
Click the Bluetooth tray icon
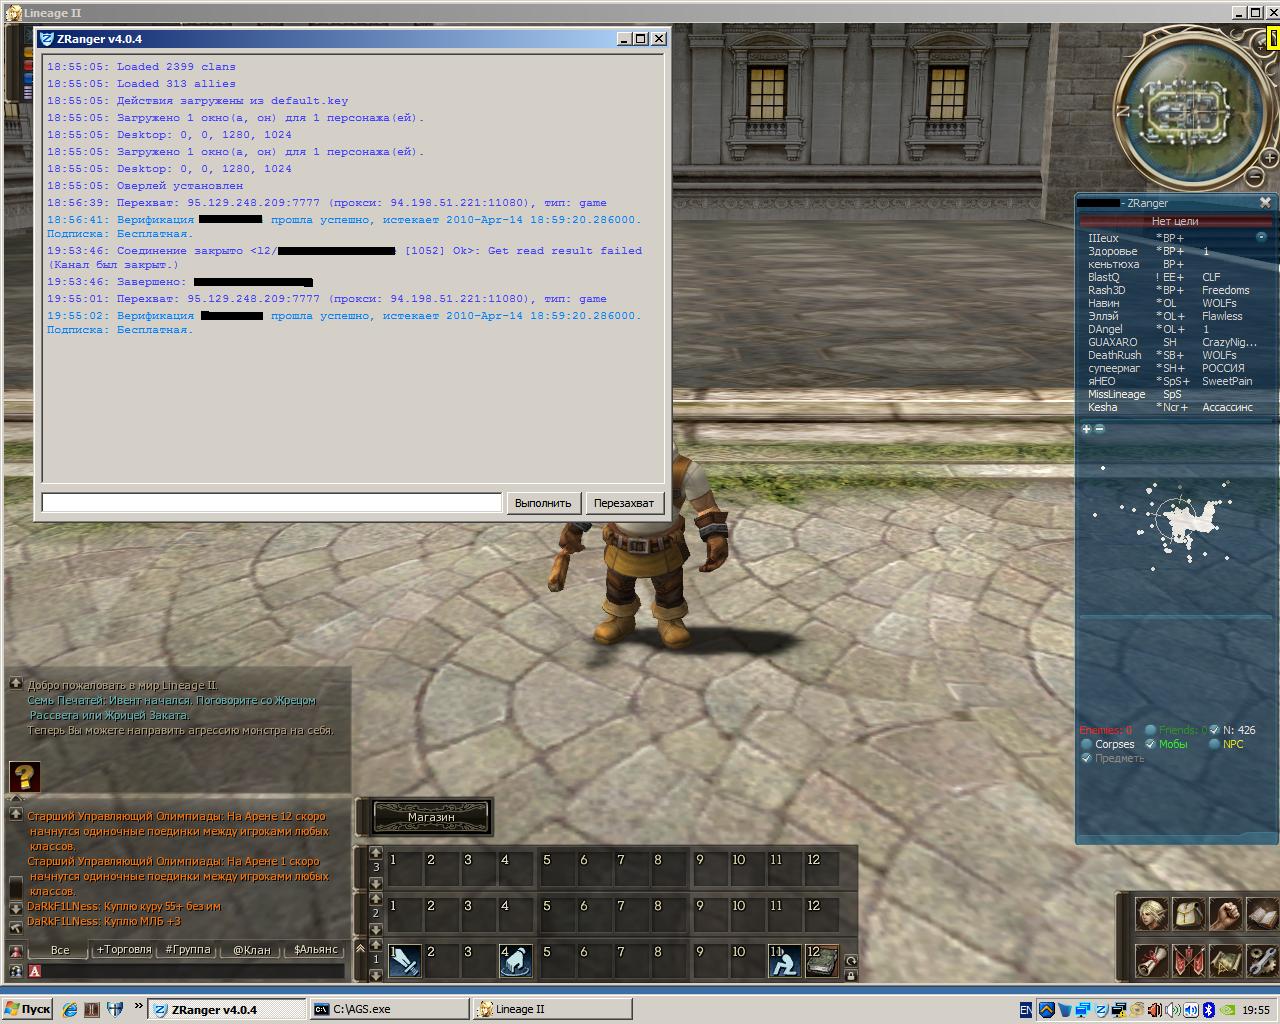pyautogui.click(x=1207, y=1010)
